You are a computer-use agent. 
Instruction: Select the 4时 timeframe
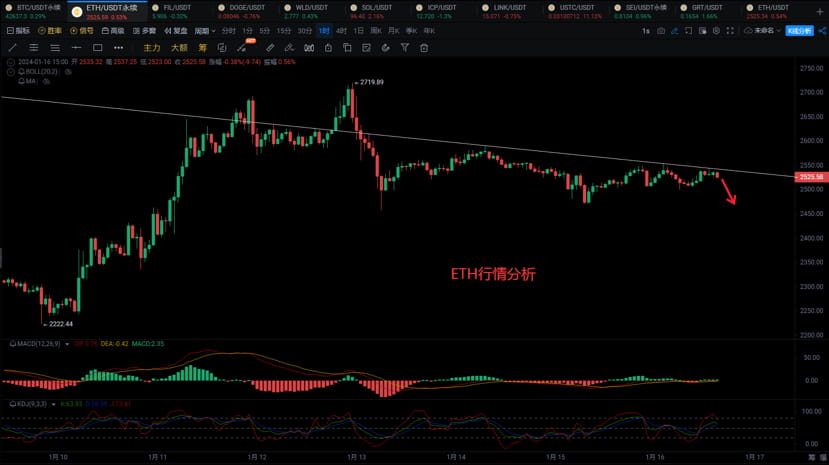pos(342,31)
